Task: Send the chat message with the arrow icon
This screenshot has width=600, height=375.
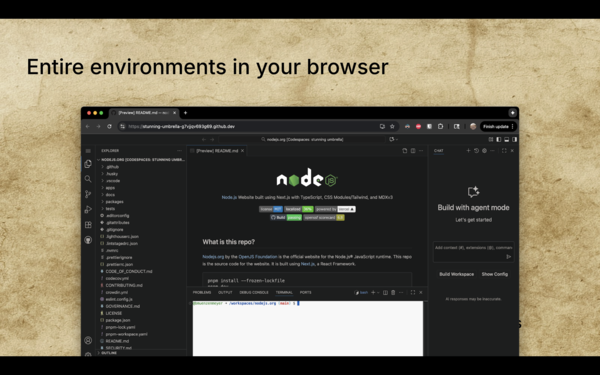Action: tap(509, 257)
